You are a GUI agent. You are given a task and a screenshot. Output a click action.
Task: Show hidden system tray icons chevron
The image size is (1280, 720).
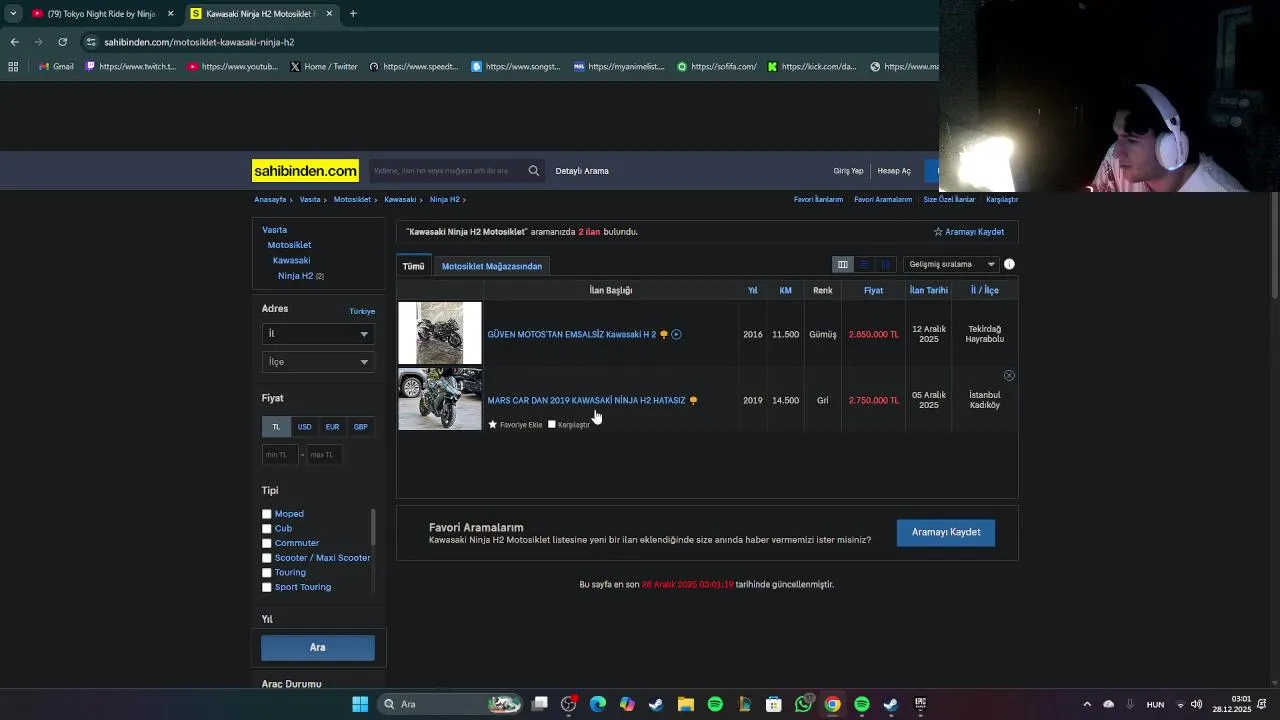tap(1087, 704)
